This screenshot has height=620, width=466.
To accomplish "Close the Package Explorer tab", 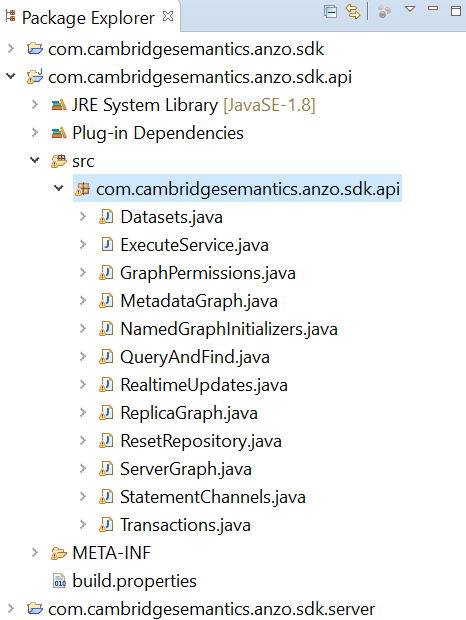I will pyautogui.click(x=168, y=16).
